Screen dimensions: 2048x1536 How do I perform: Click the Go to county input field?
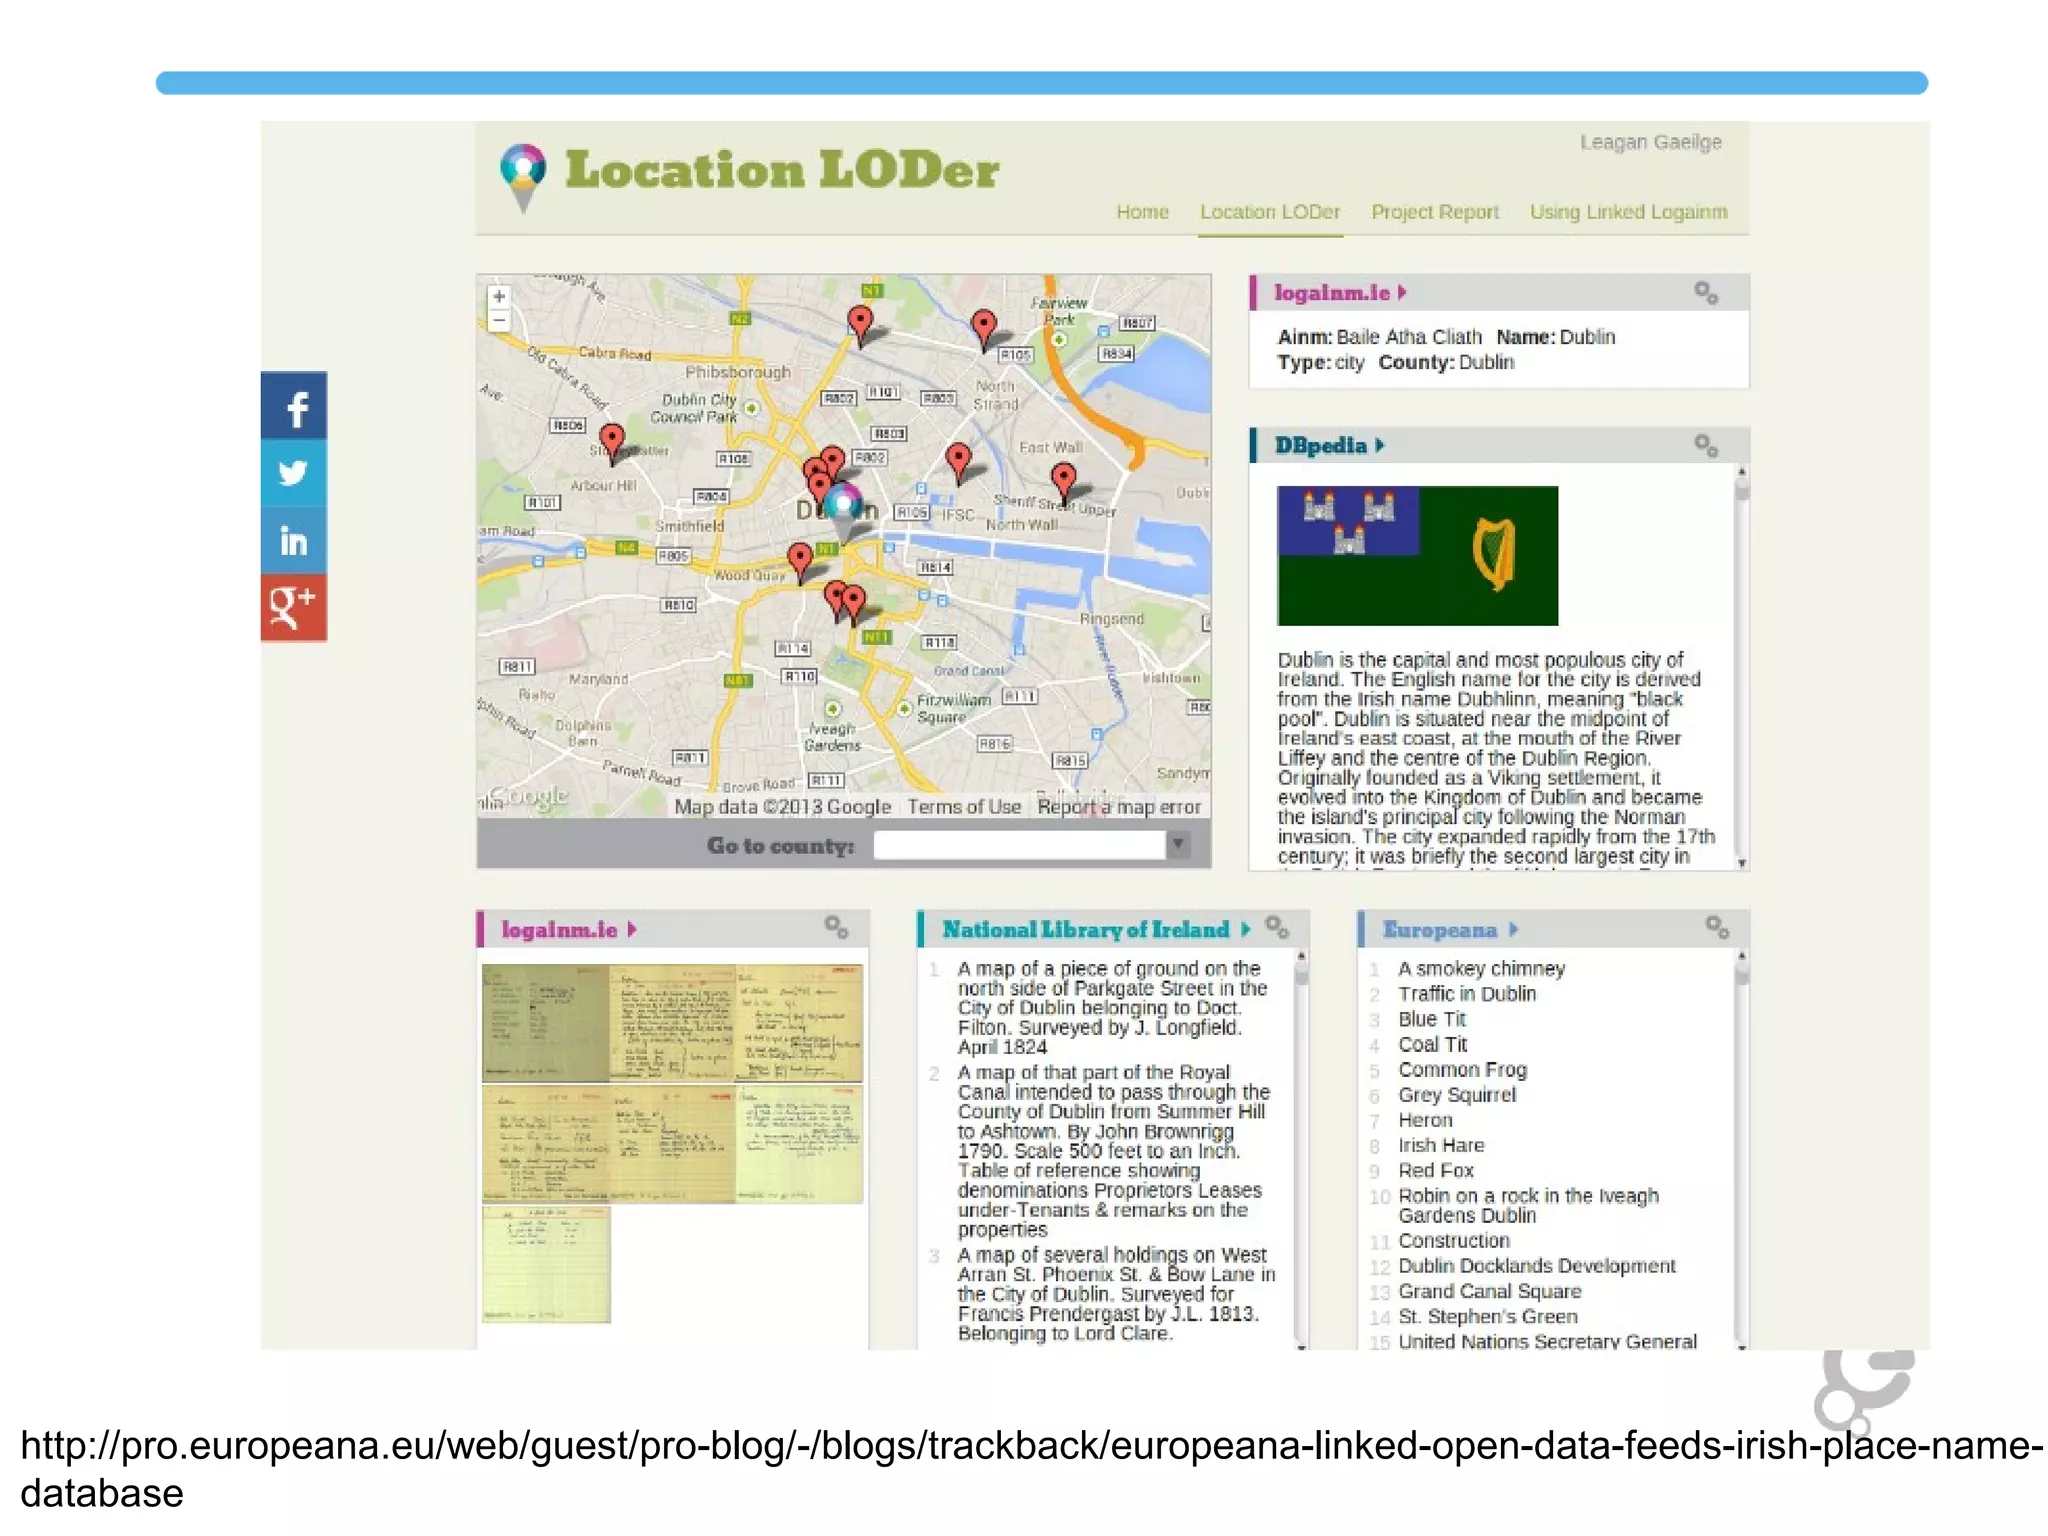point(1018,844)
